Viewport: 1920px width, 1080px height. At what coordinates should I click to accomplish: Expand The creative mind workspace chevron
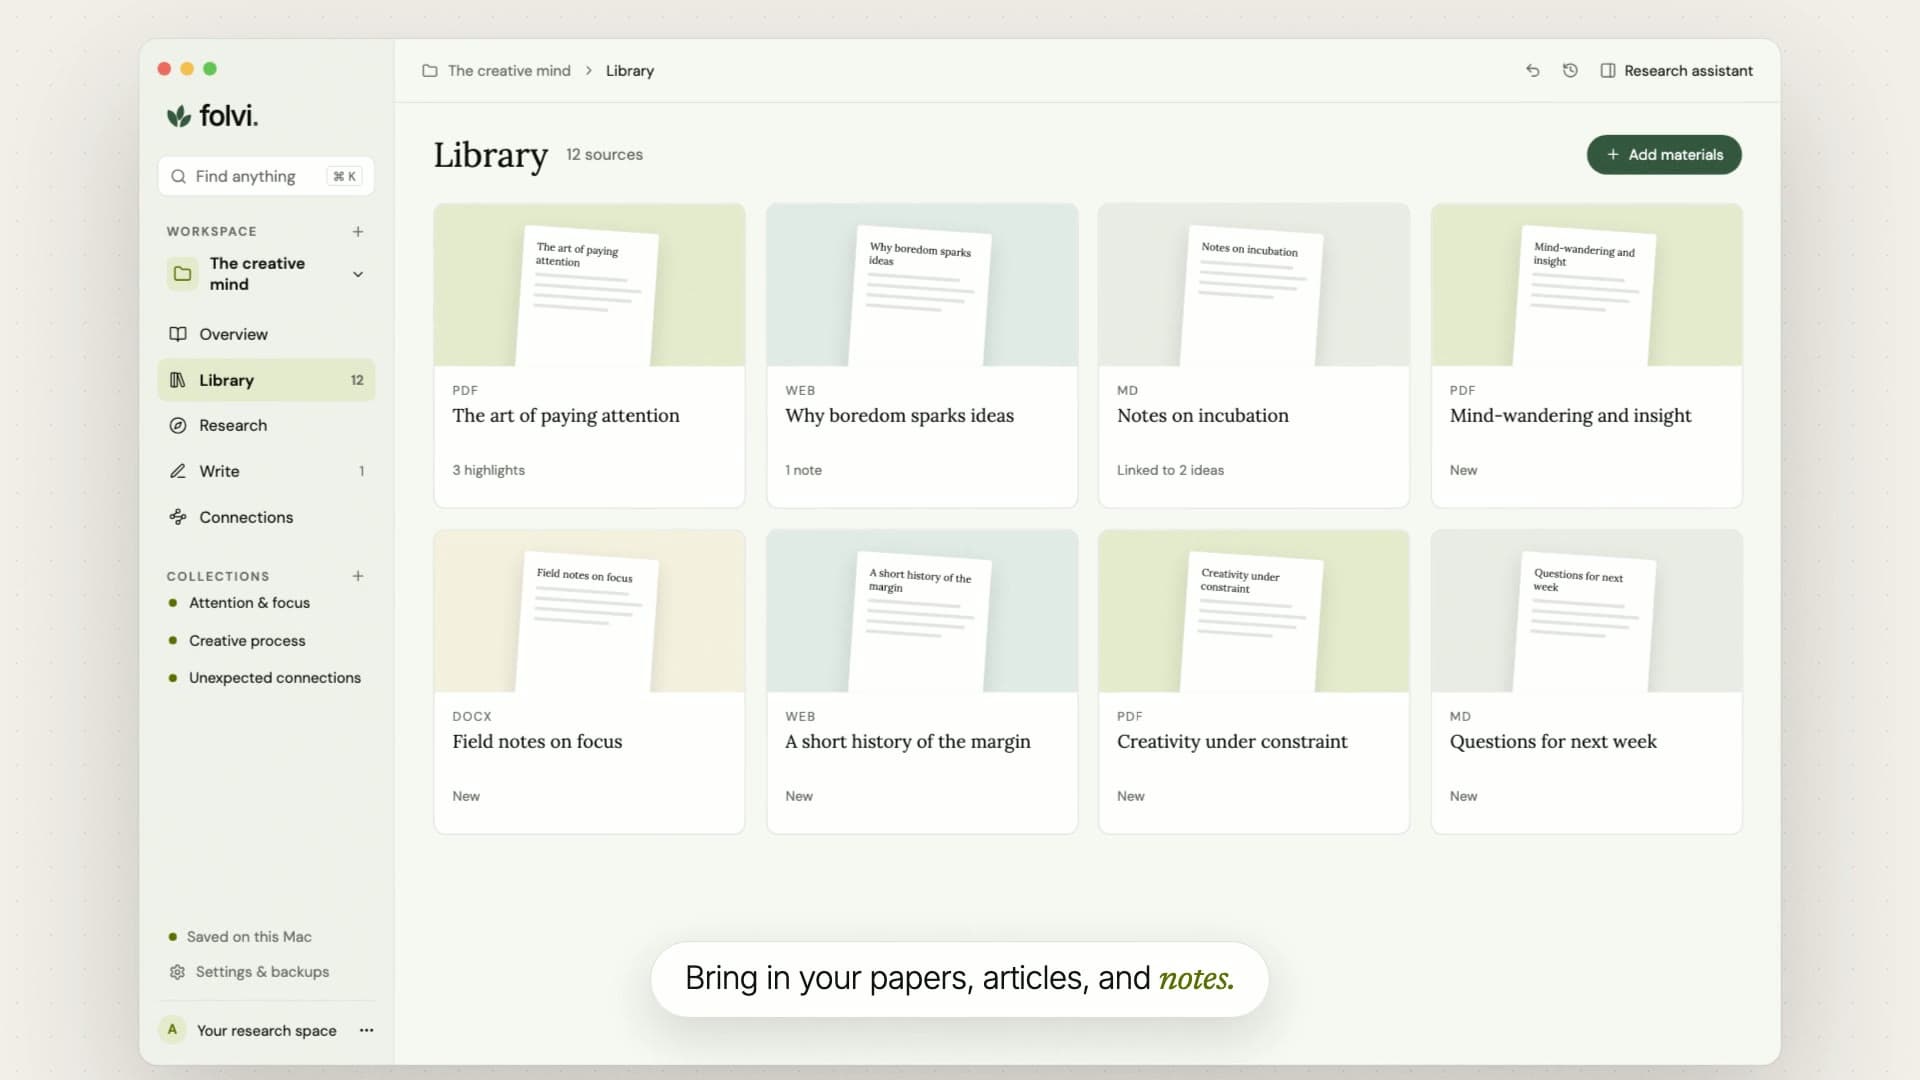(358, 274)
